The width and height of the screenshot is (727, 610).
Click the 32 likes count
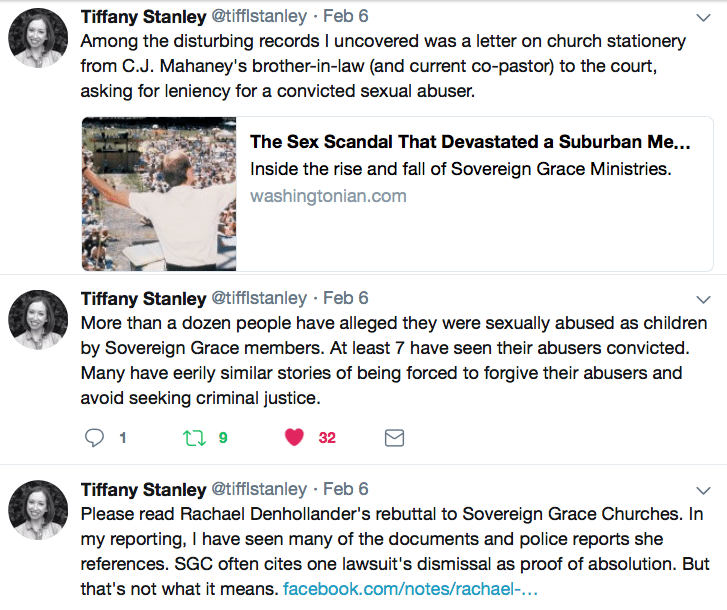(x=326, y=438)
